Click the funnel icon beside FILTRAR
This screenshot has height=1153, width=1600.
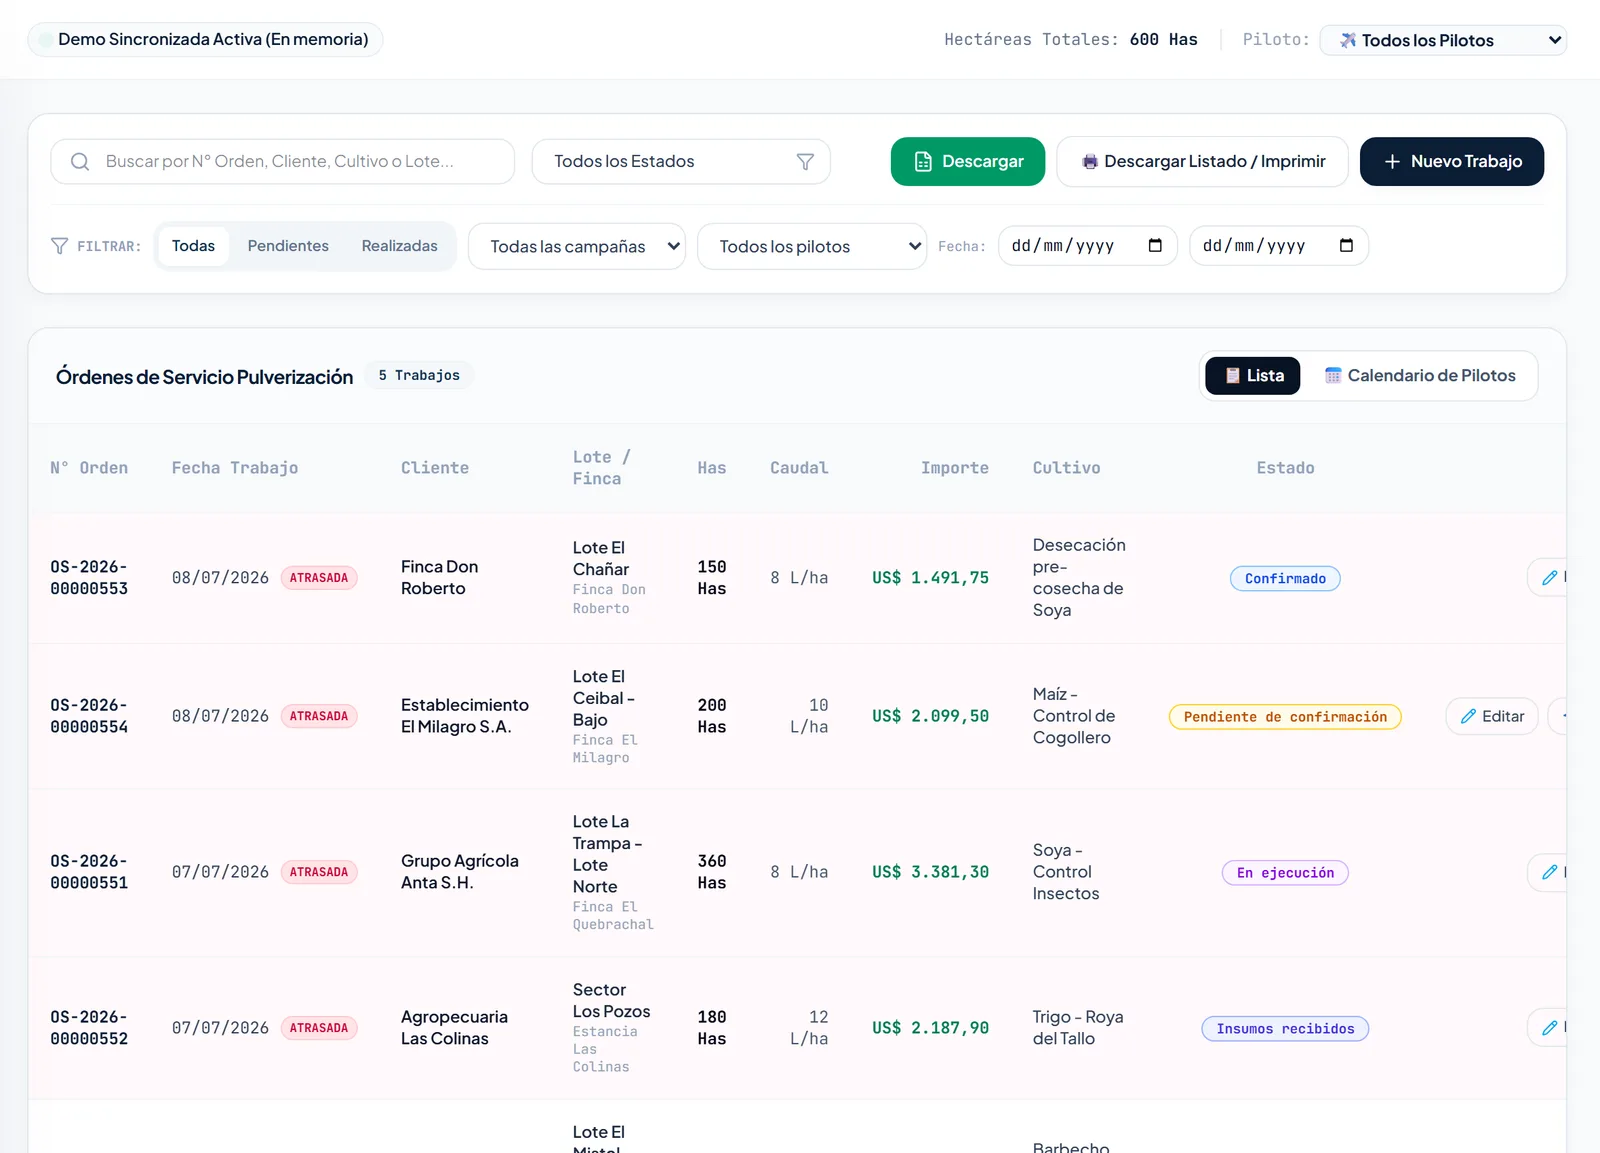point(60,246)
